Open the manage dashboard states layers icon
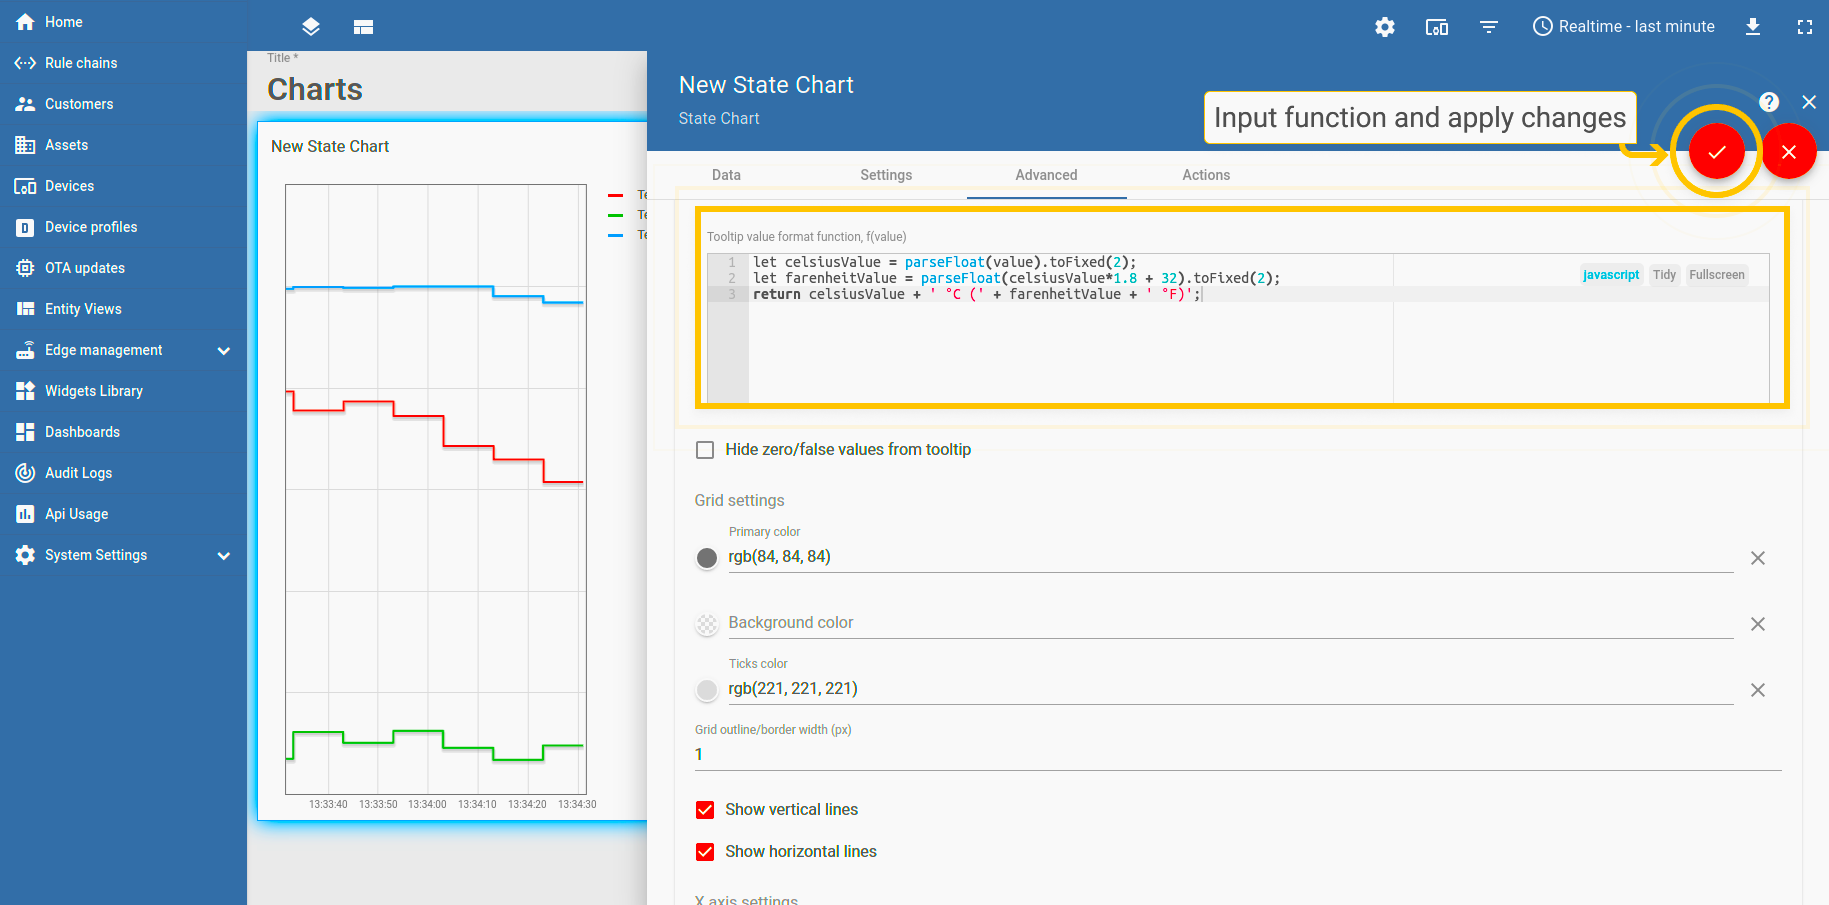The image size is (1829, 905). (311, 27)
